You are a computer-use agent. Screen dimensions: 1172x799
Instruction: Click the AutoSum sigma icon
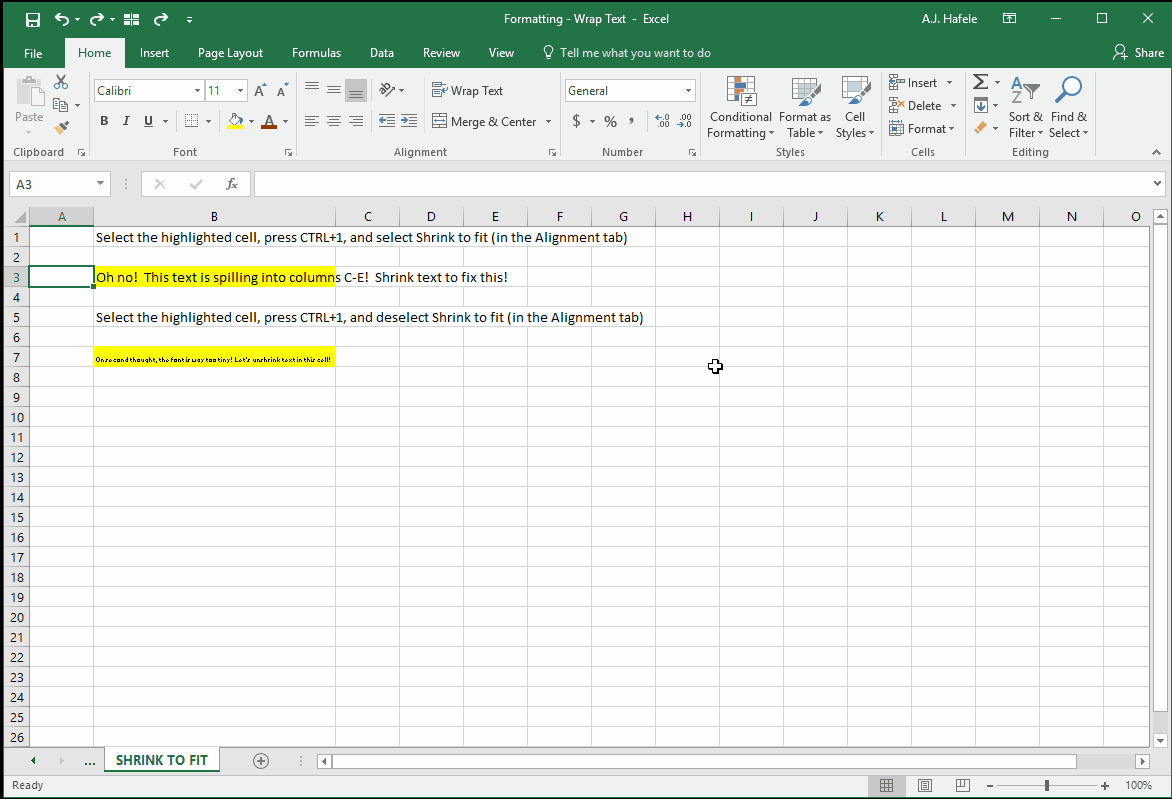point(981,81)
